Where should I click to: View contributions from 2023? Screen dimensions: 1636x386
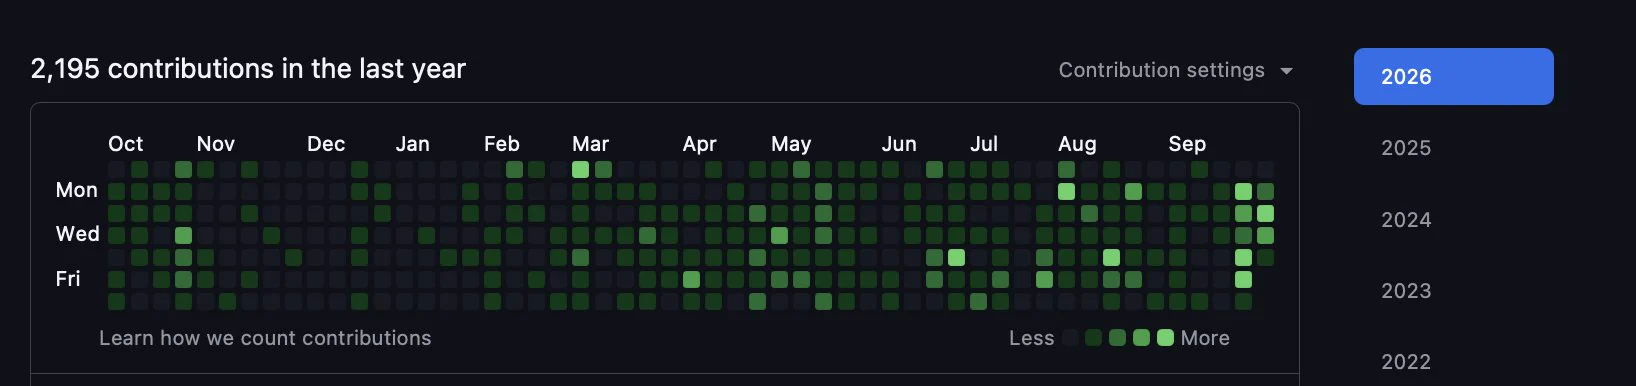coord(1406,291)
